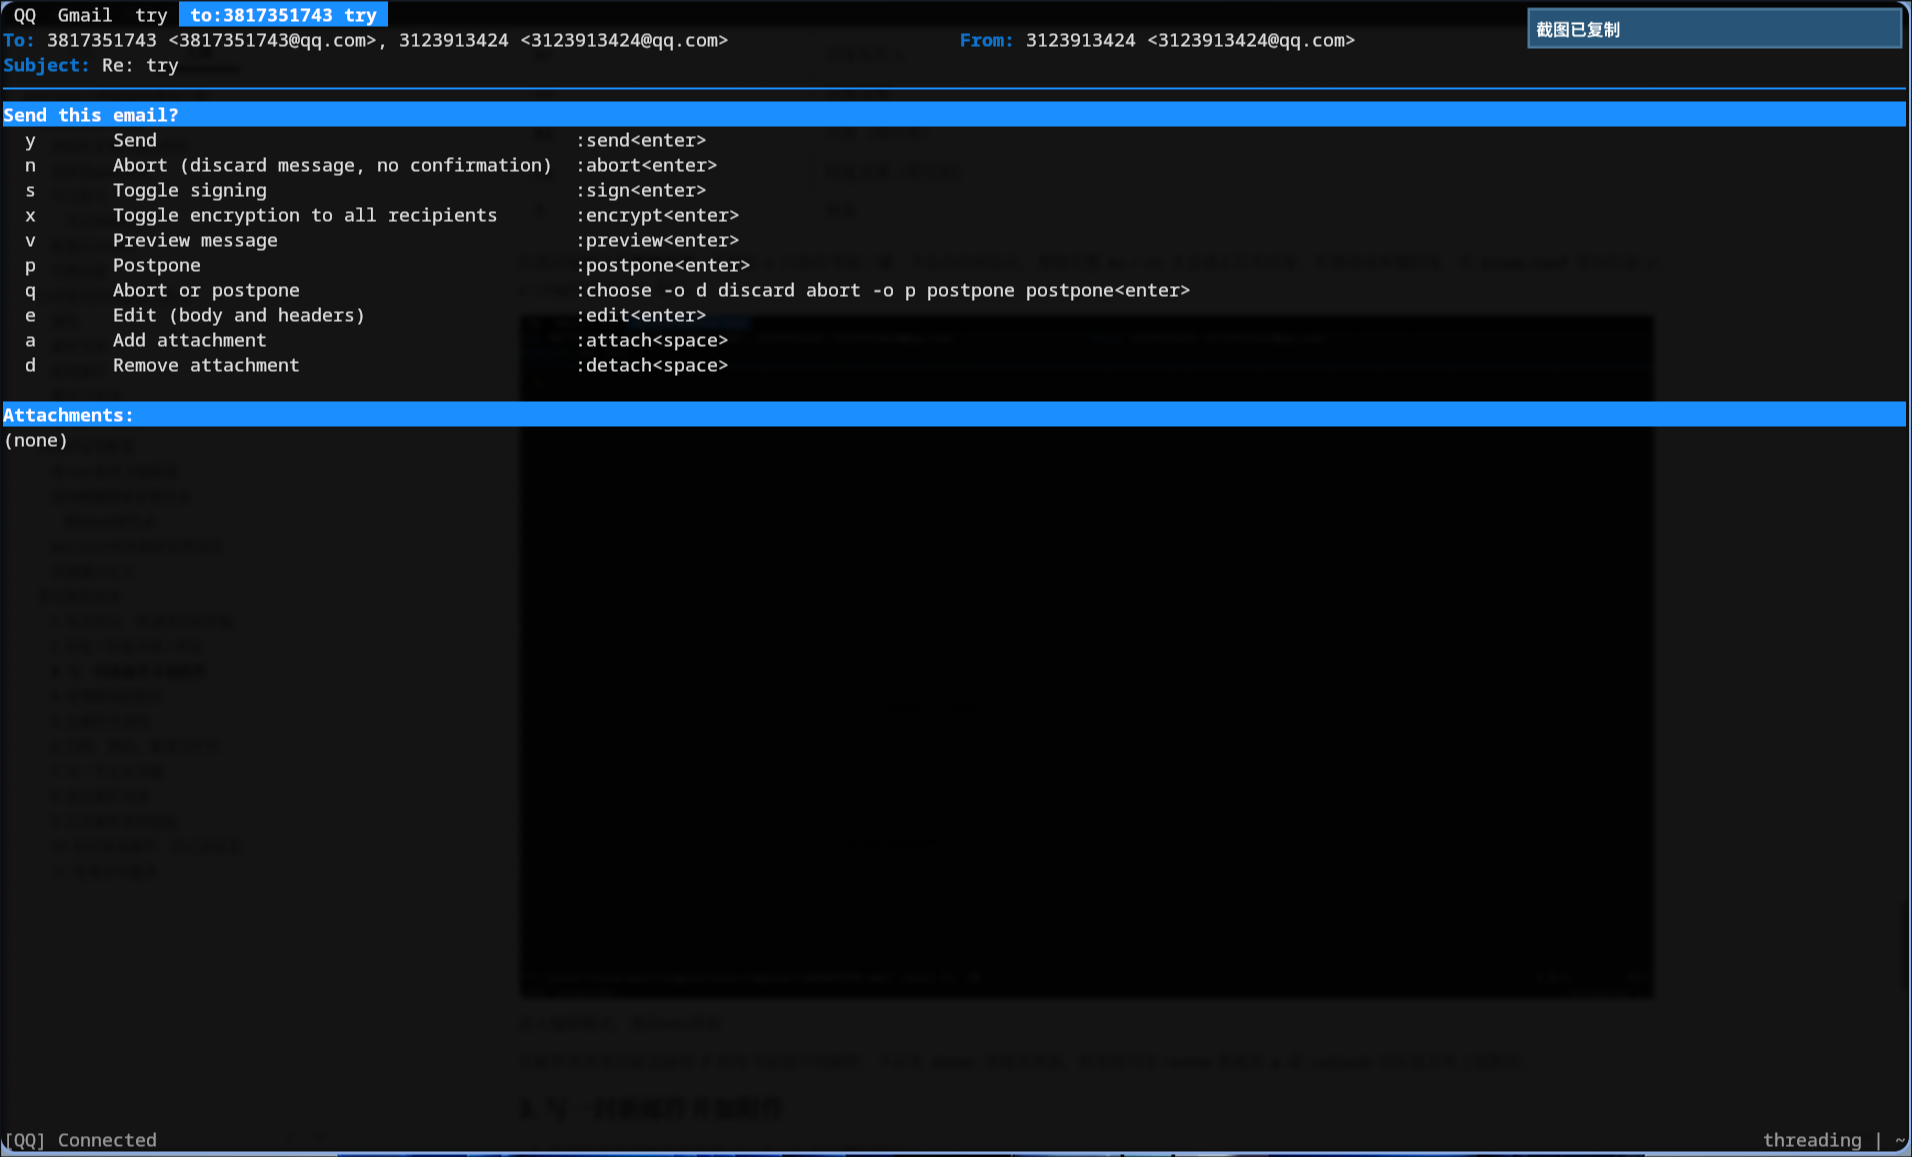Click the ':send<enter>' command text
This screenshot has width=1912, height=1157.
click(641, 140)
